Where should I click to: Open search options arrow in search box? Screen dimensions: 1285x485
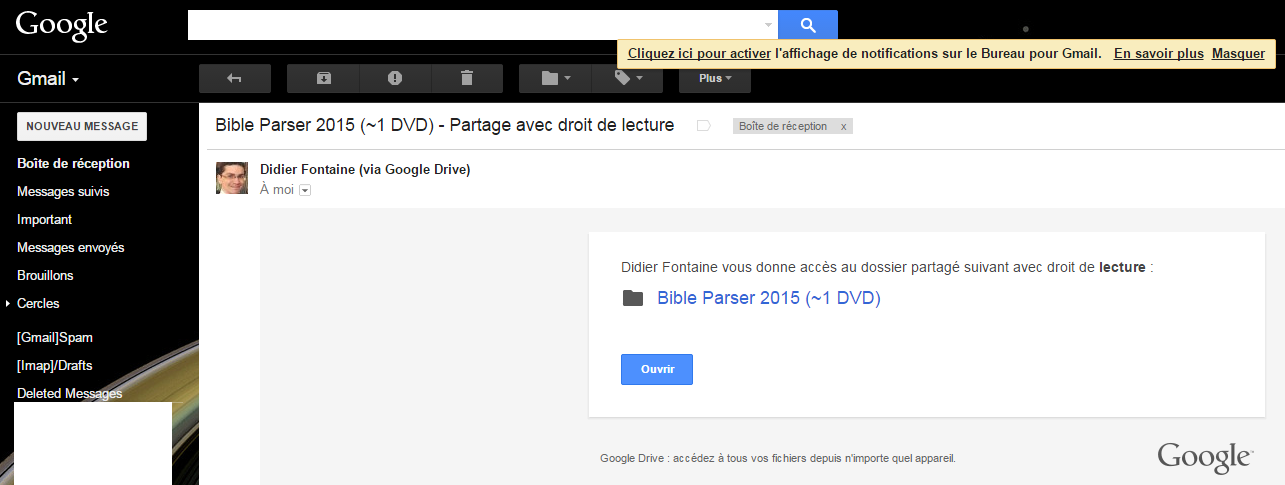768,25
